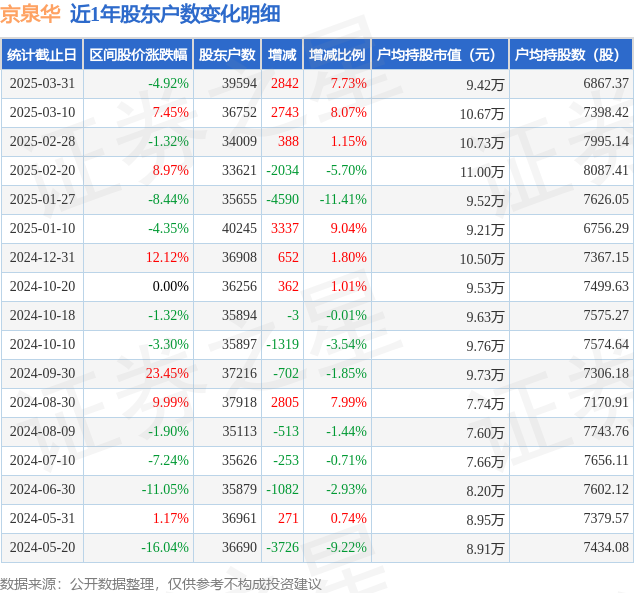Viewport: 634px width, 593px height.
Task: Click the shares per holder value 6867.37
Action: click(x=606, y=83)
